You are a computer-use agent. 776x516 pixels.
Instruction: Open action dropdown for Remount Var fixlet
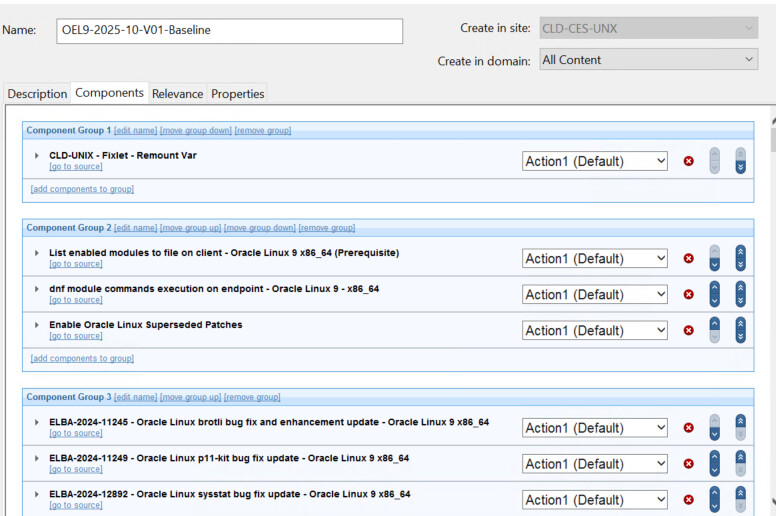(x=595, y=161)
